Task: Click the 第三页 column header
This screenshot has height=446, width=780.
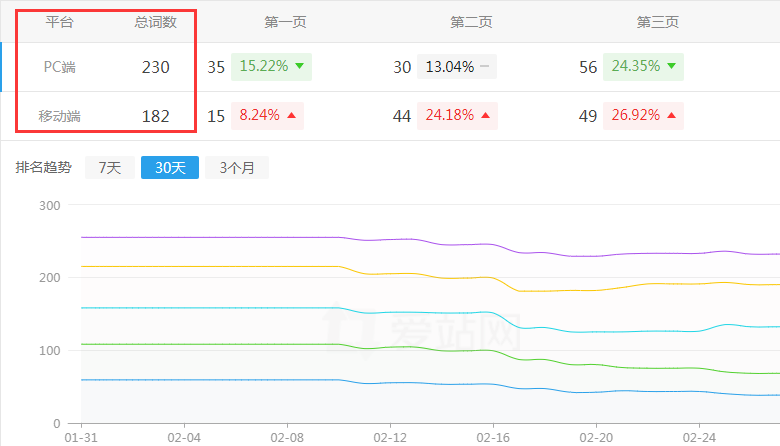Action: tap(657, 21)
